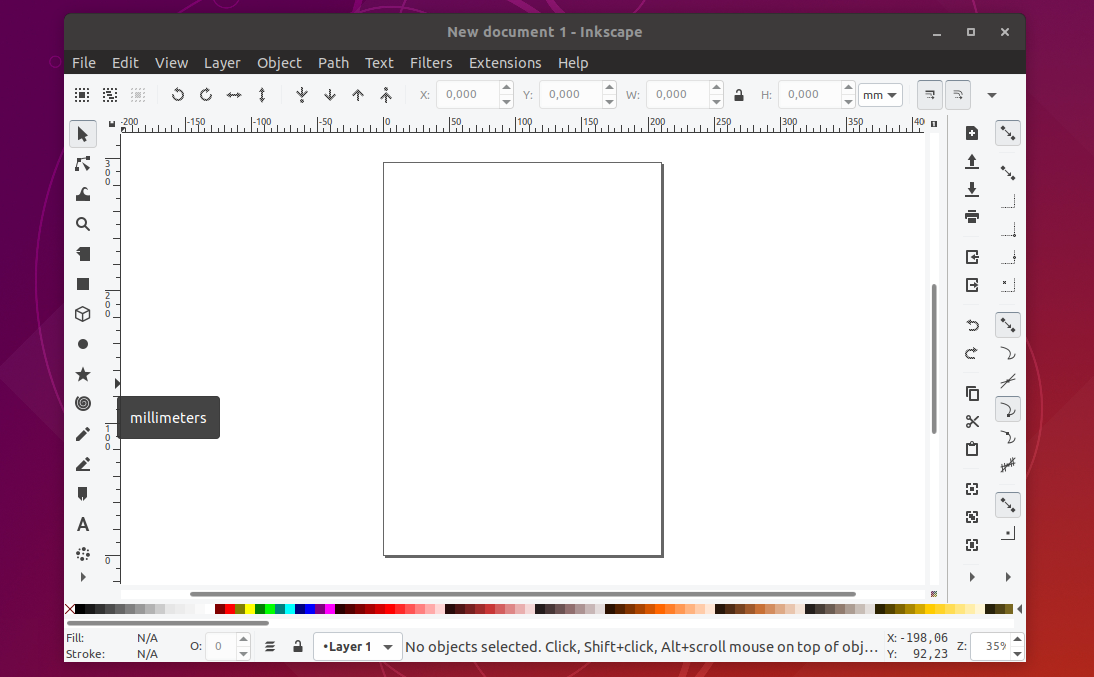Viewport: 1094px width, 677px height.
Task: Select the Node edit tool
Action: click(83, 164)
